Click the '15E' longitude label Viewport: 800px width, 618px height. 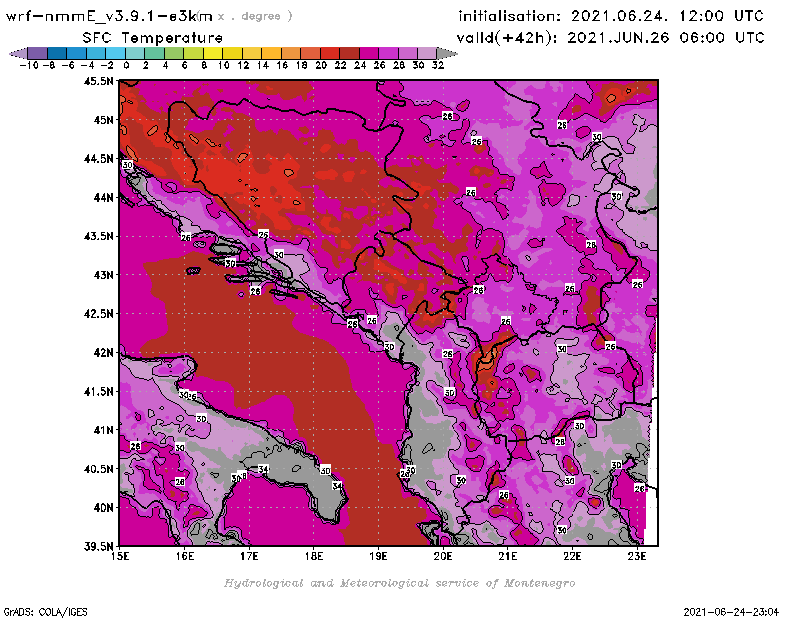[x=120, y=556]
